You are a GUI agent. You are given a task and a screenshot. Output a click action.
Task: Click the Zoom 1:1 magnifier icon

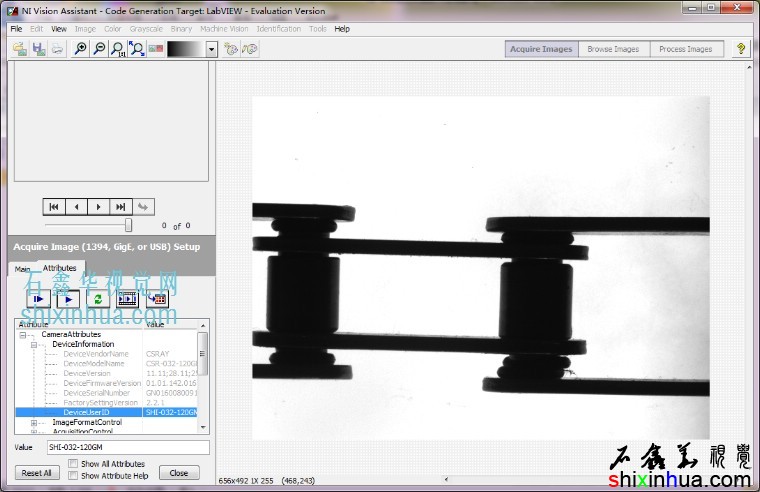pyautogui.click(x=118, y=49)
